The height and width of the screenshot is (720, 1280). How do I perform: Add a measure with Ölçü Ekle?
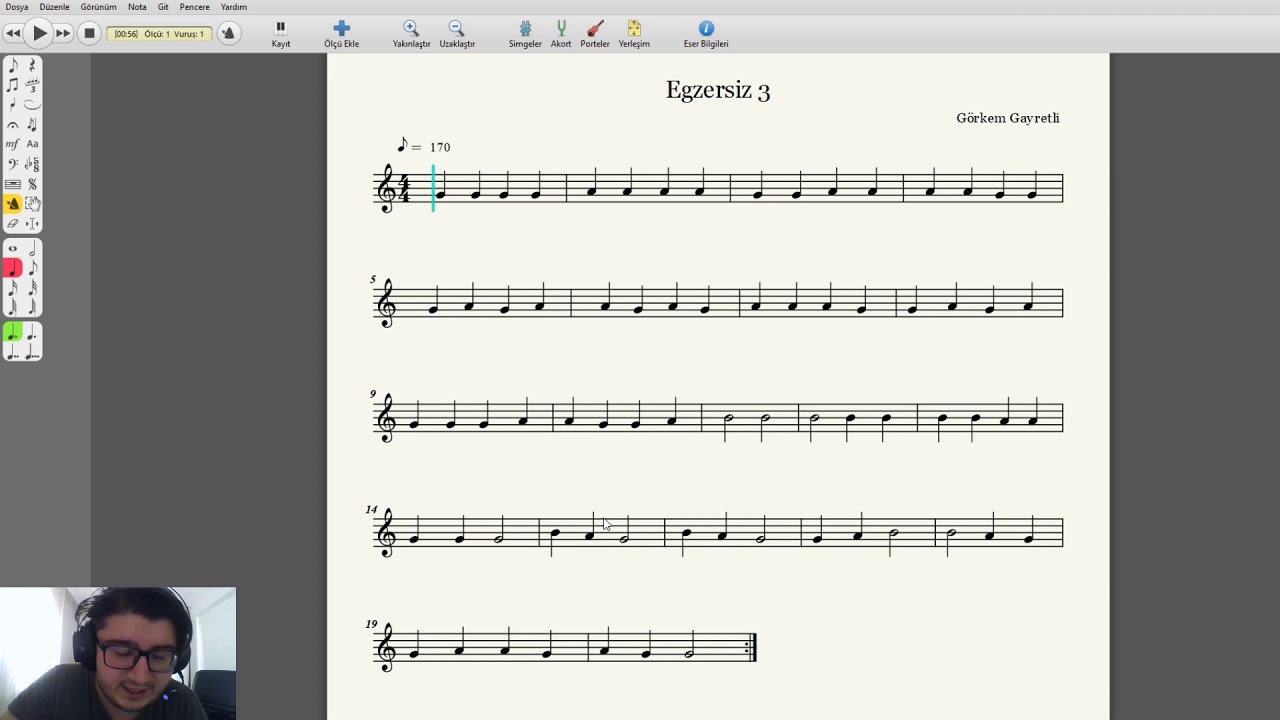click(x=341, y=34)
